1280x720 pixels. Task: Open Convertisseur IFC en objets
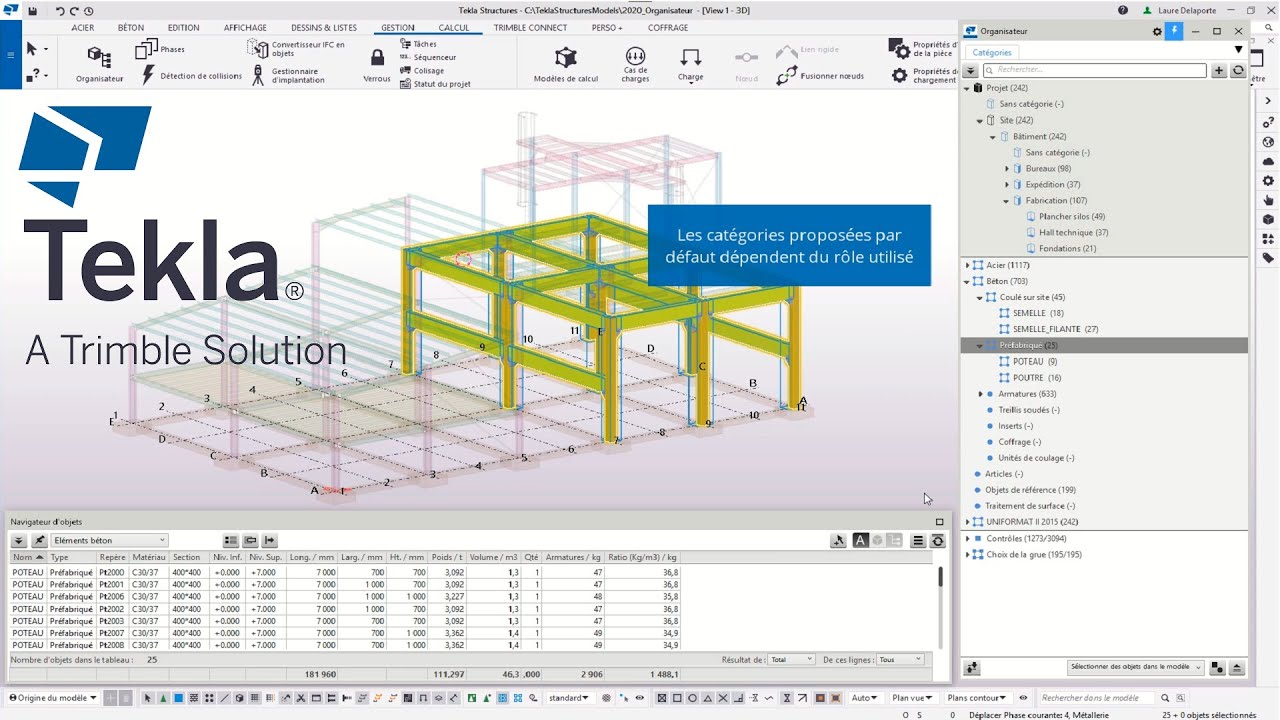click(297, 49)
